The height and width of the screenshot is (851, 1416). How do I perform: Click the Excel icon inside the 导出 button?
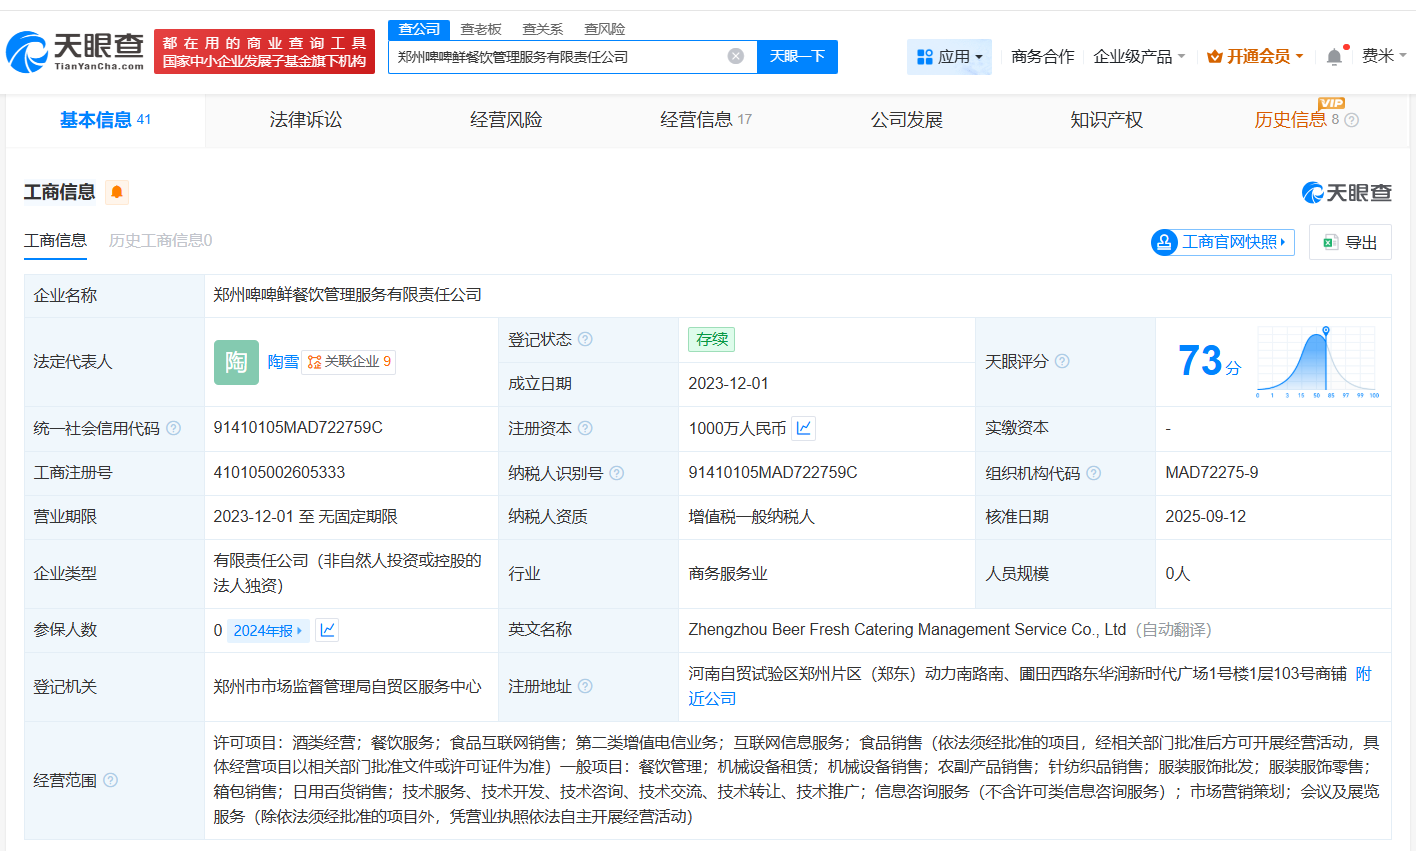point(1330,242)
